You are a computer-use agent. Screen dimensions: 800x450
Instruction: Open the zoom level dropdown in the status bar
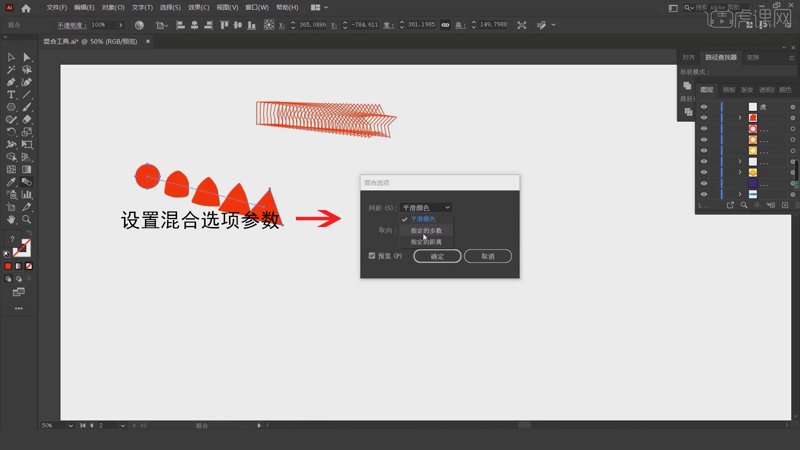tap(70, 426)
